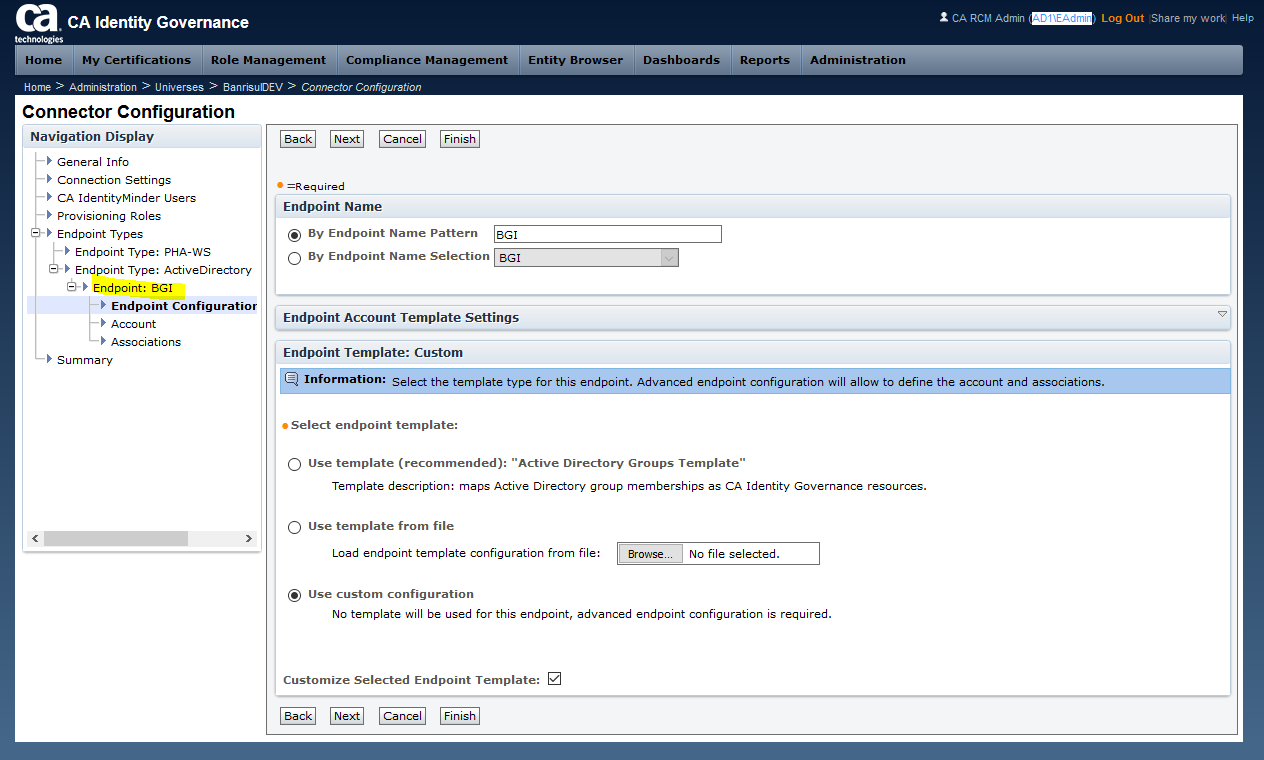Viewport: 1264px width, 760px height.
Task: Expand the Endpoint Account Template Settings panel
Action: point(1222,314)
